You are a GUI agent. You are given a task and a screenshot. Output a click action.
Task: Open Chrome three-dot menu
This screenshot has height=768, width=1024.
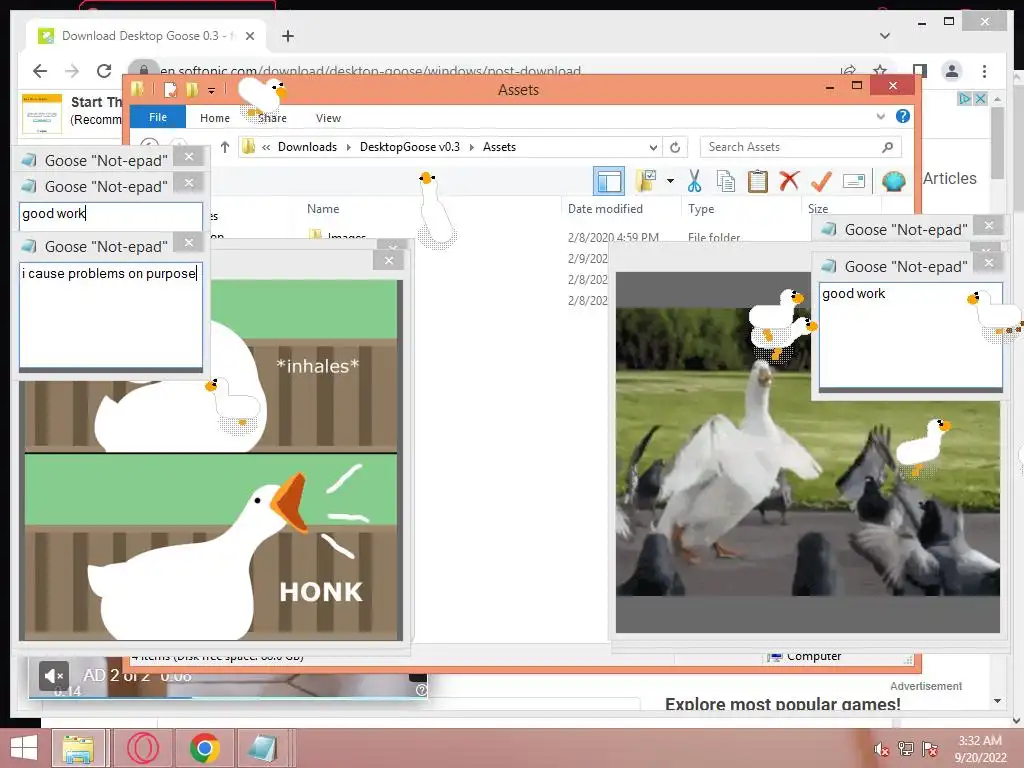click(x=984, y=71)
